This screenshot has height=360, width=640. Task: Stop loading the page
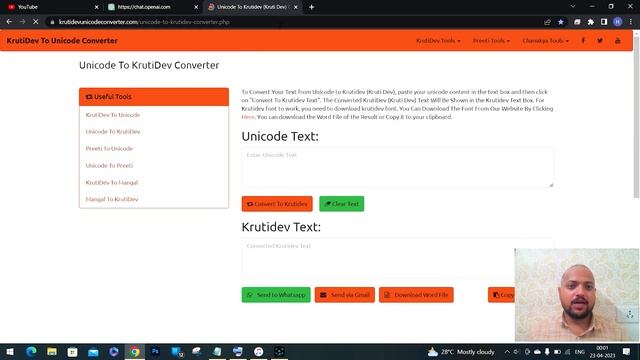pos(36,22)
